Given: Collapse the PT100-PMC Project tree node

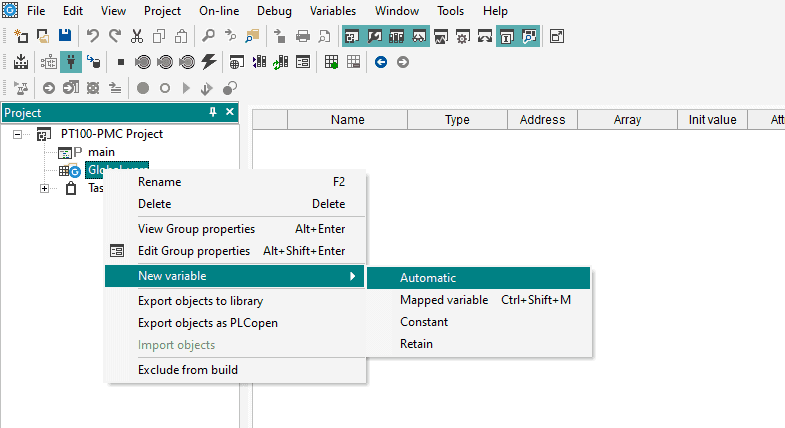Looking at the screenshot, I should pos(18,134).
